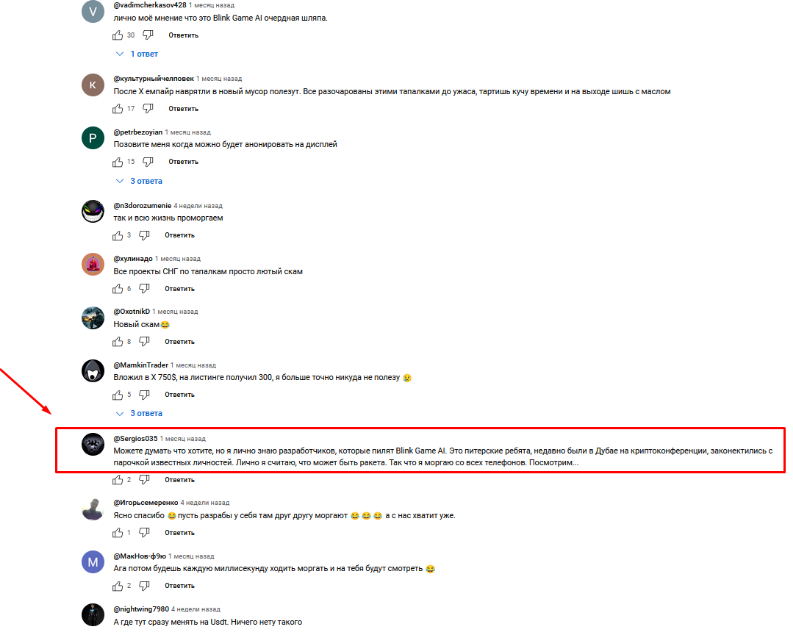
Task: Dislike the comment by @n3dorozumenie
Action: (144, 235)
